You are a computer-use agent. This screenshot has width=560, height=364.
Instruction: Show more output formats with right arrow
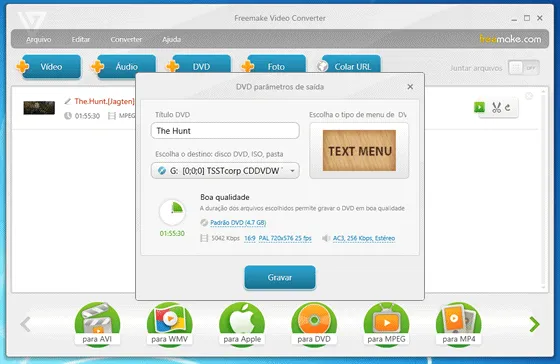534,324
